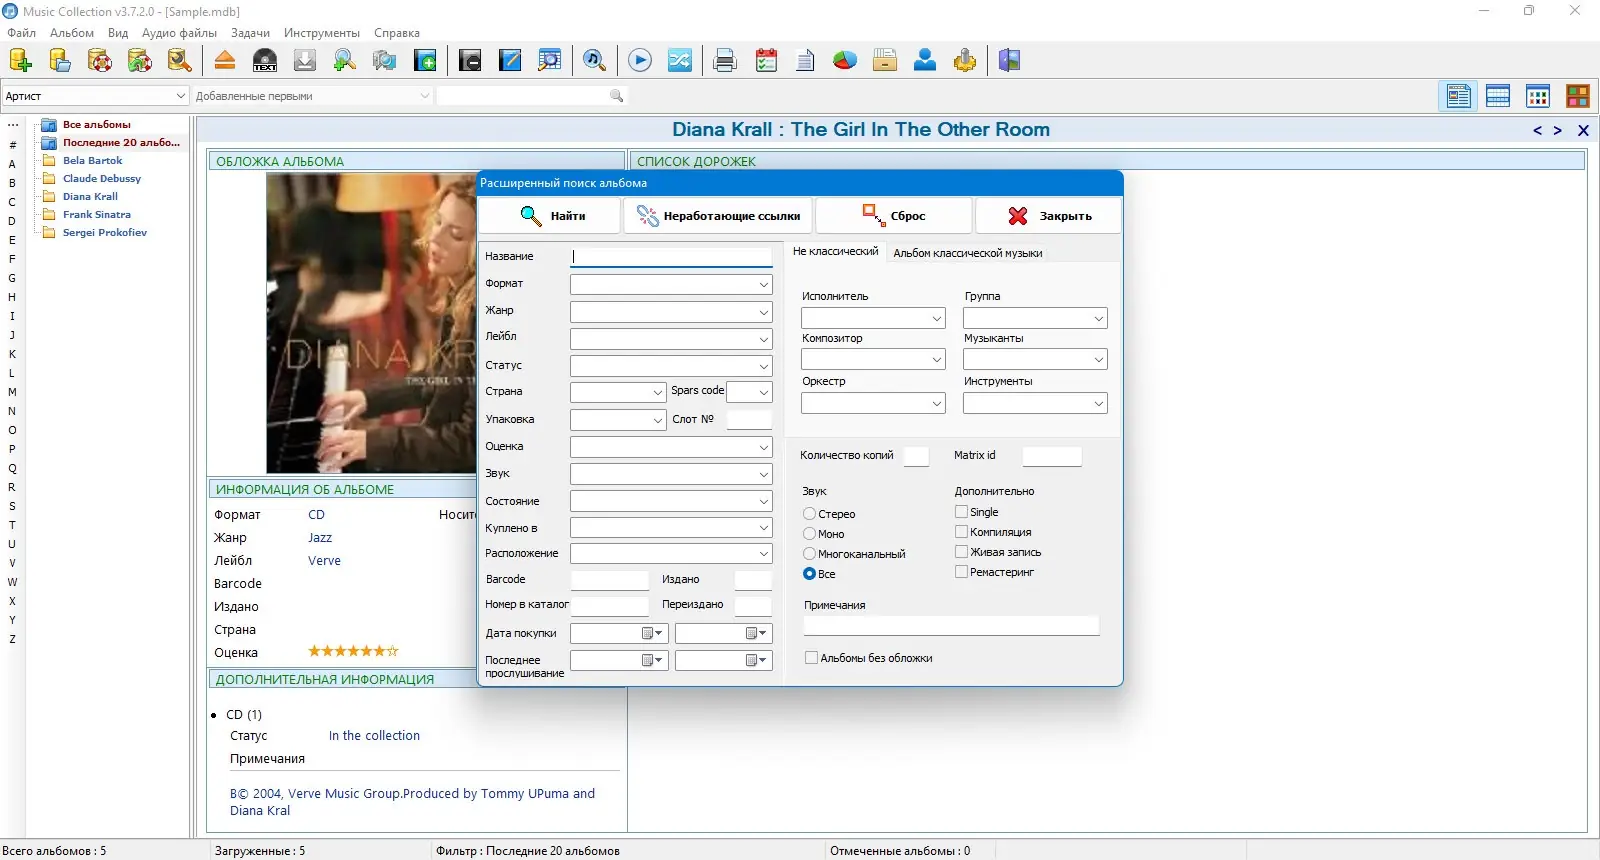Viewport: 1600px width, 860px height.
Task: Click the edit album pencil icon
Action: tap(510, 61)
